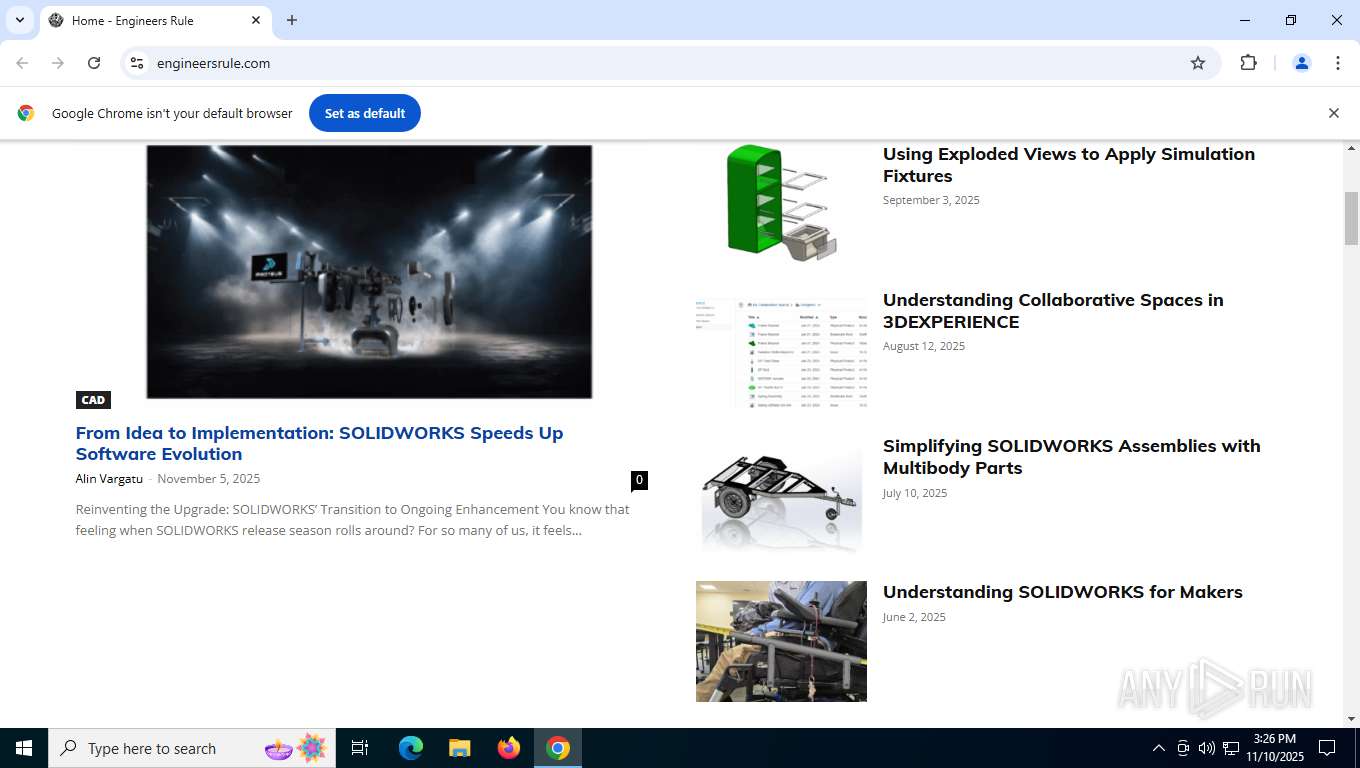This screenshot has width=1360, height=768.
Task: Open author Alin Vargatu's page
Action: click(109, 479)
